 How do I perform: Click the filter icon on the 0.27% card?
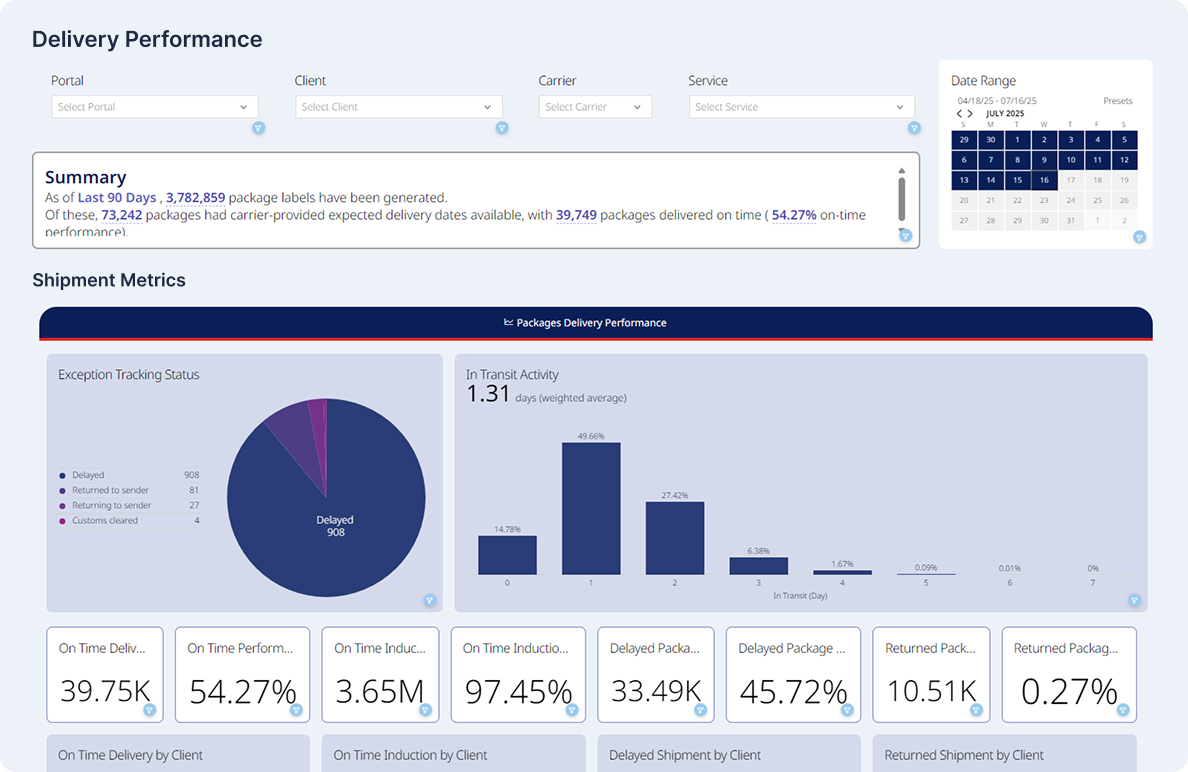1123,710
